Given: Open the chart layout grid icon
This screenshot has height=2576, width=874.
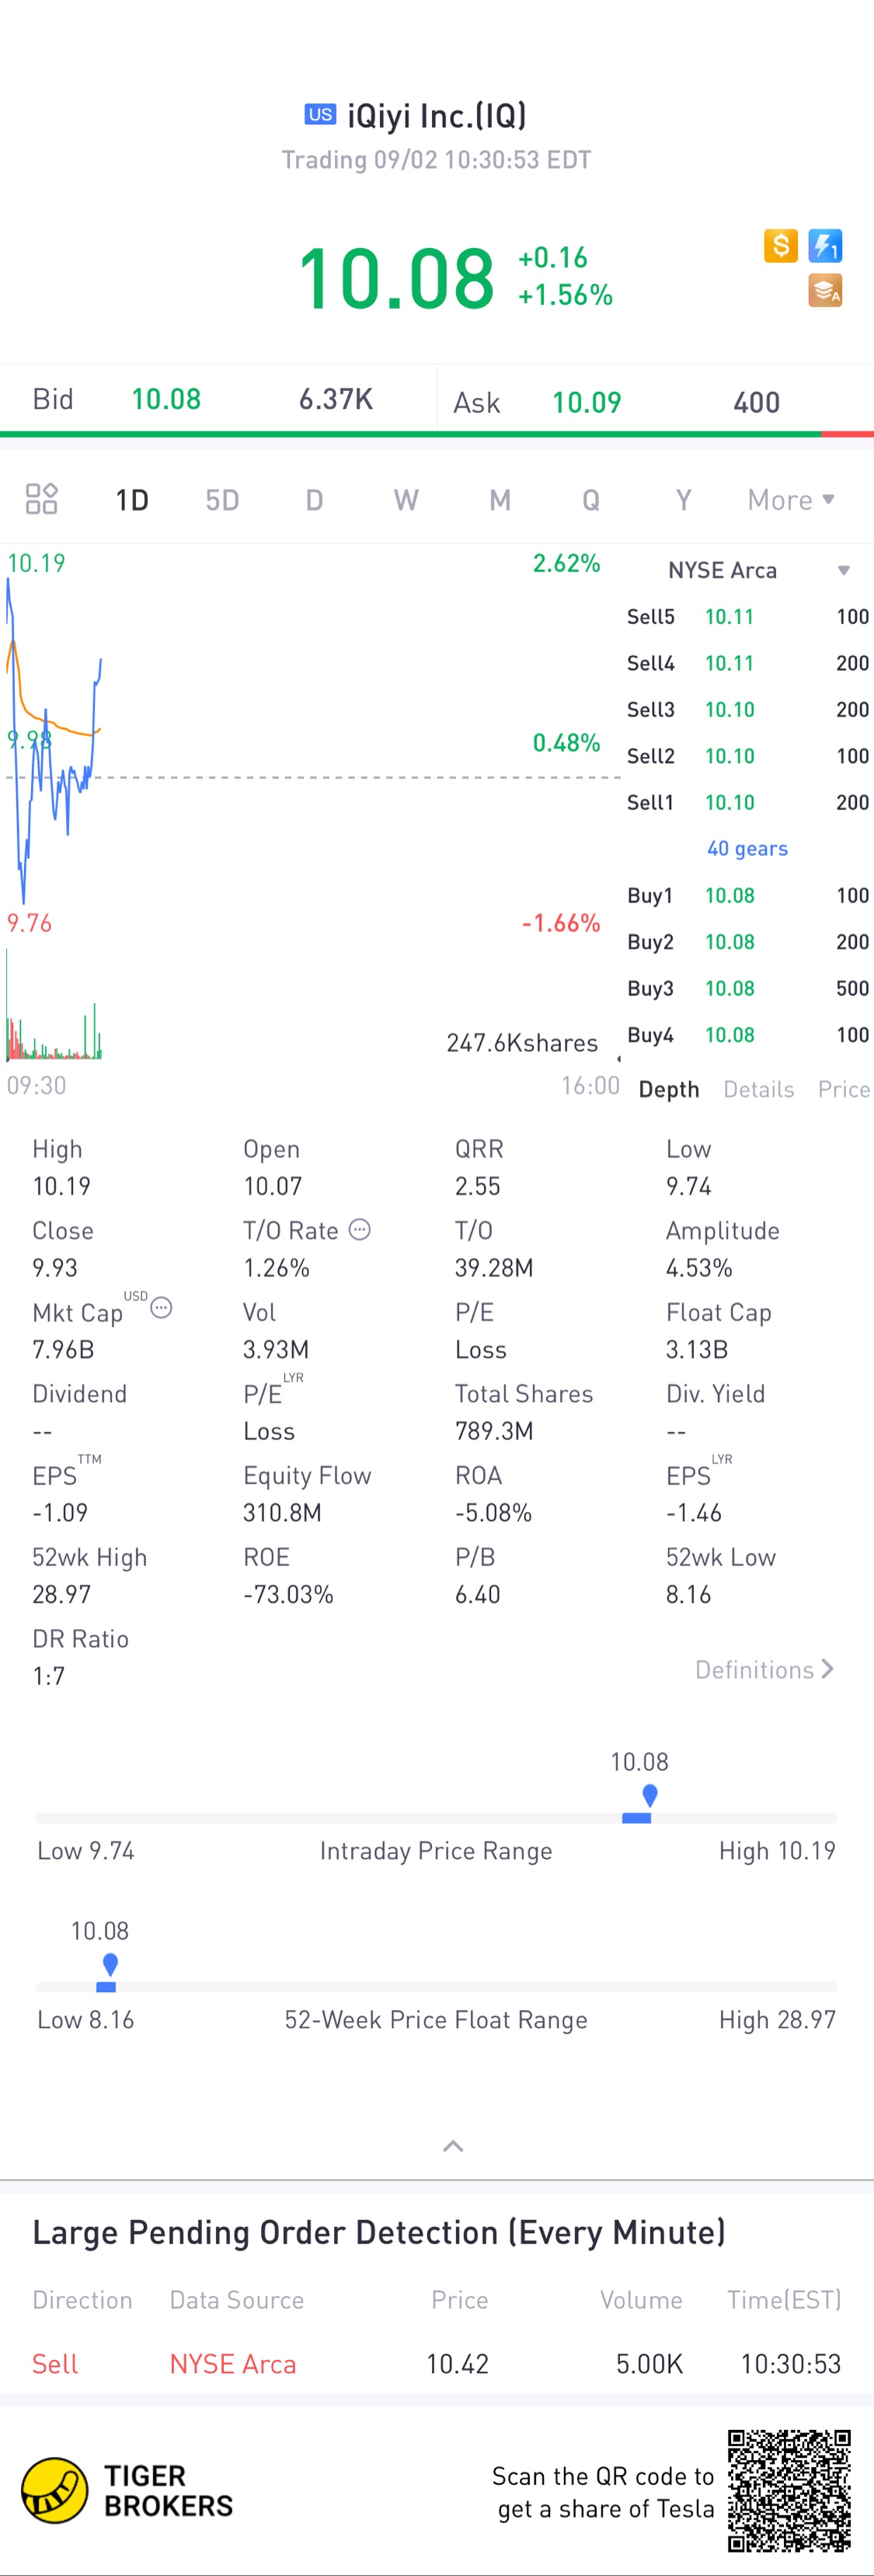Looking at the screenshot, I should (41, 499).
